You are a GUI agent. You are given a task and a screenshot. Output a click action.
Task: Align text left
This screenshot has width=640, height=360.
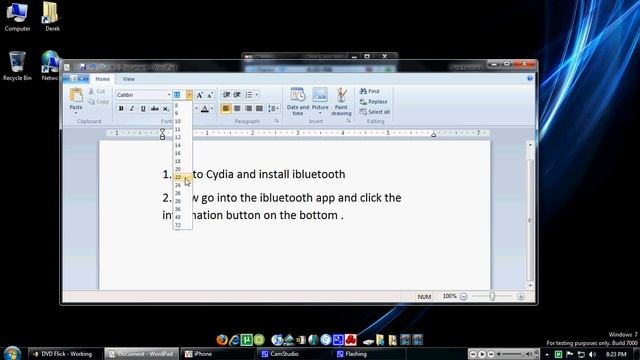coord(226,109)
